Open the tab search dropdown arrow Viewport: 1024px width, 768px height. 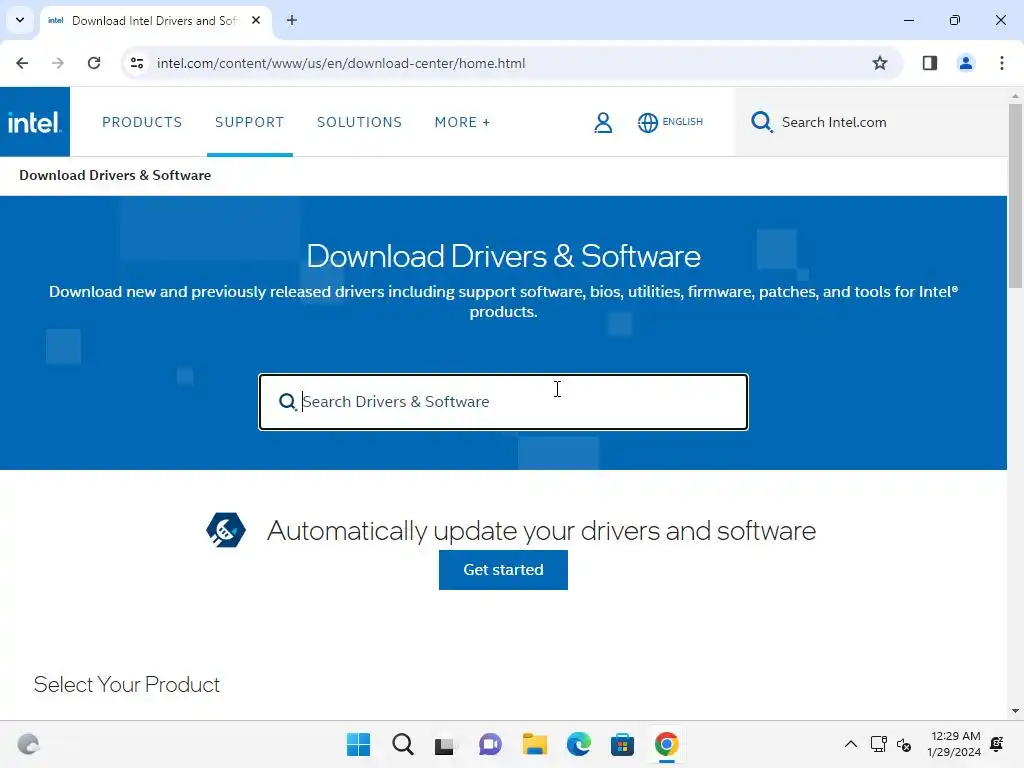point(20,20)
